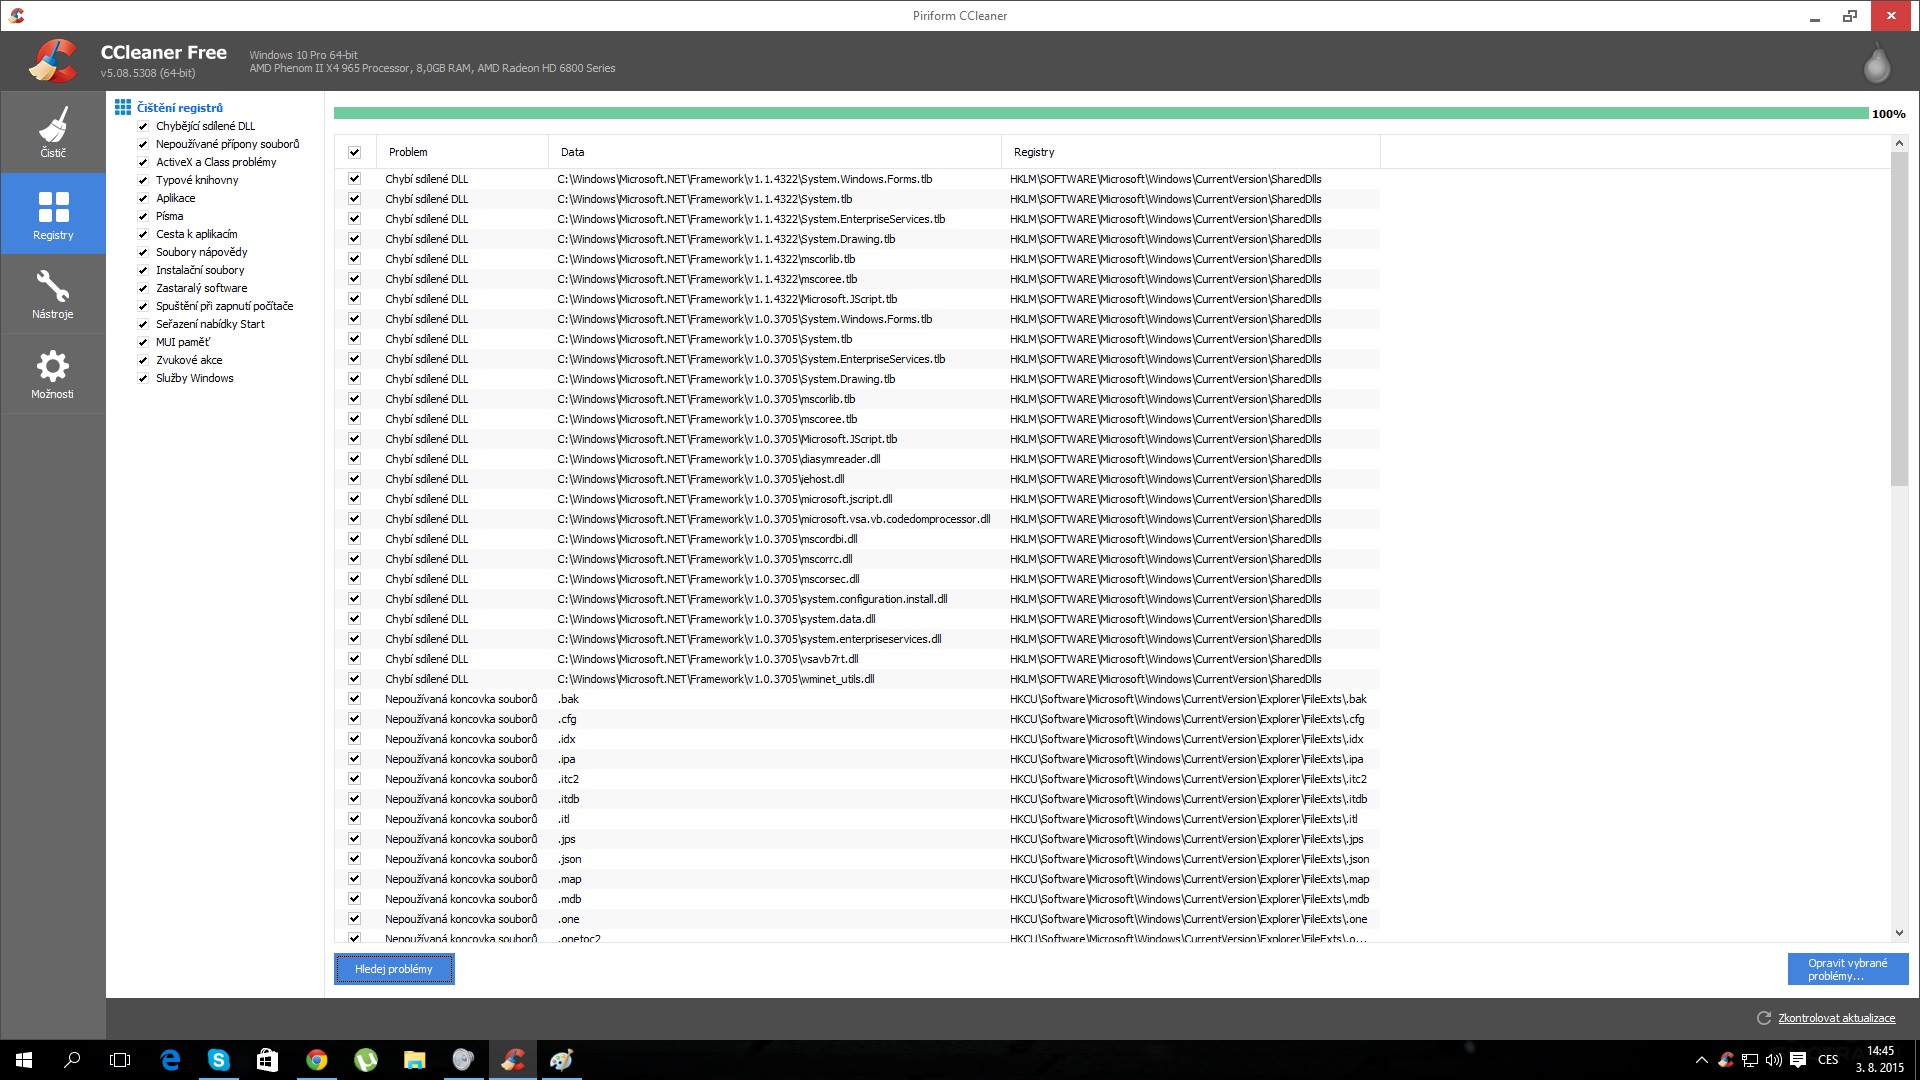Open Možnosti settings gear
The height and width of the screenshot is (1080, 1920).
53,373
